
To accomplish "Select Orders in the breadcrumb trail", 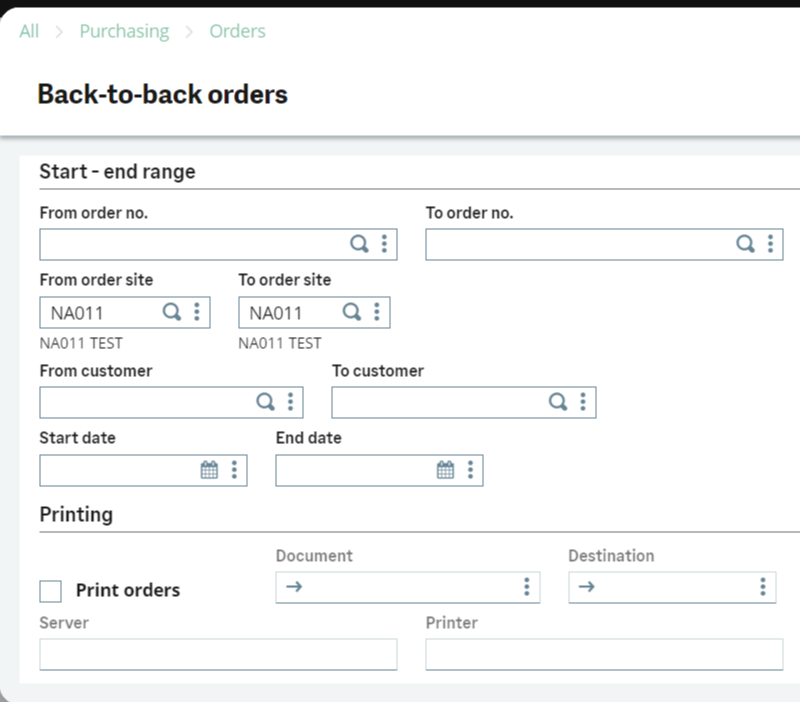I will coord(238,31).
